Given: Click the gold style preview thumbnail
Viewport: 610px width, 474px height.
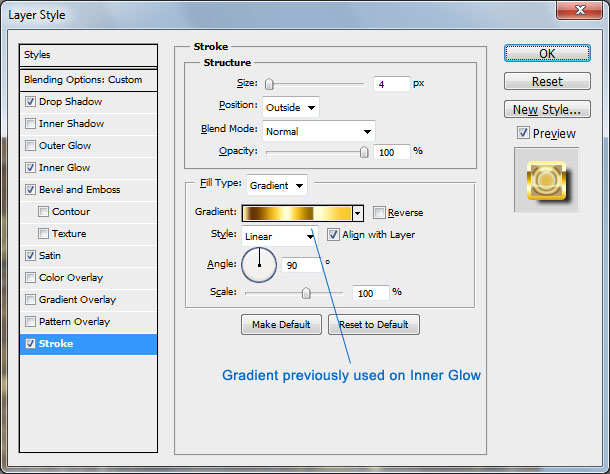Looking at the screenshot, I should tap(547, 180).
